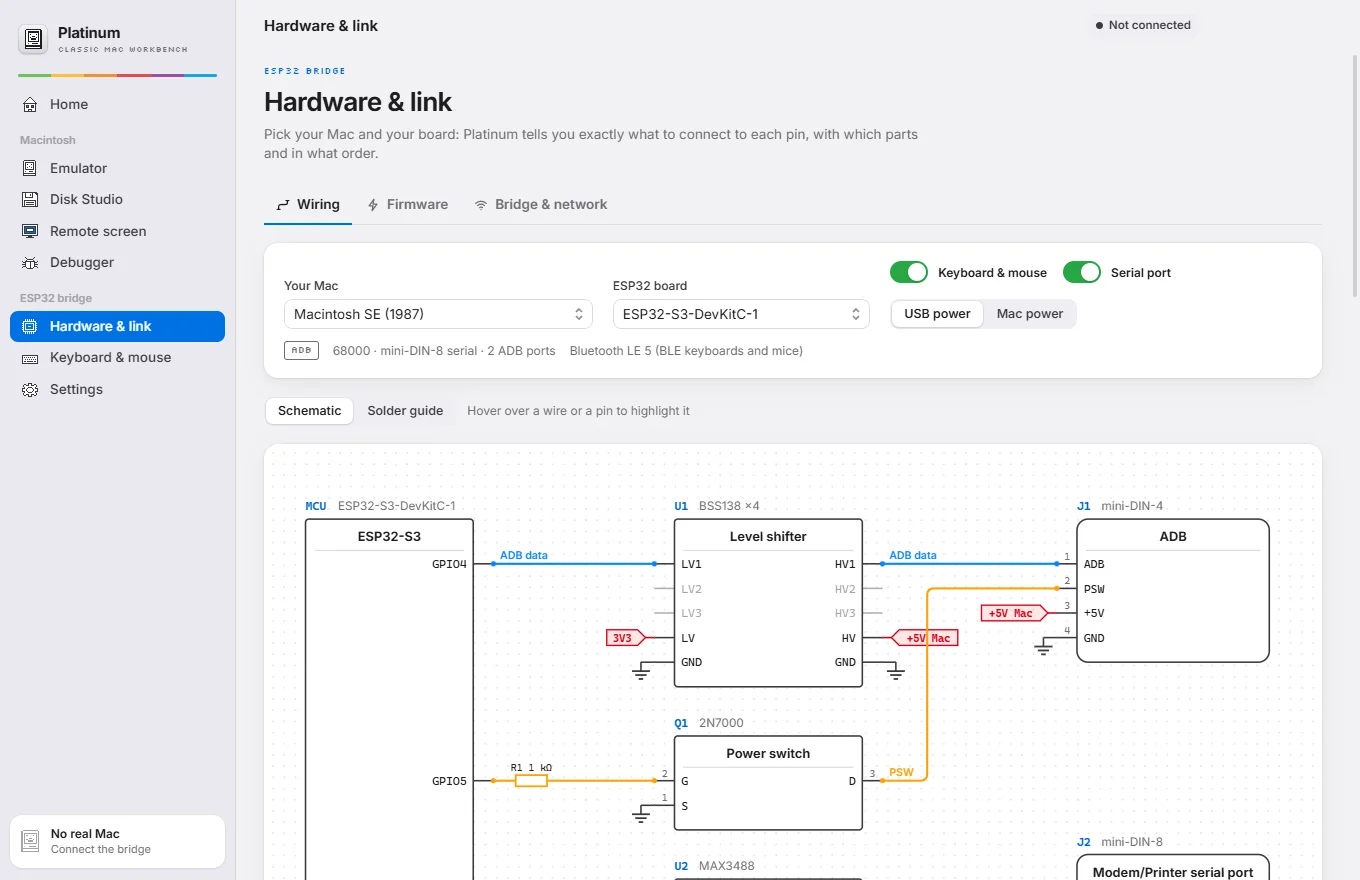This screenshot has width=1360, height=880.
Task: Open Home via its house icon
Action: tap(30, 104)
